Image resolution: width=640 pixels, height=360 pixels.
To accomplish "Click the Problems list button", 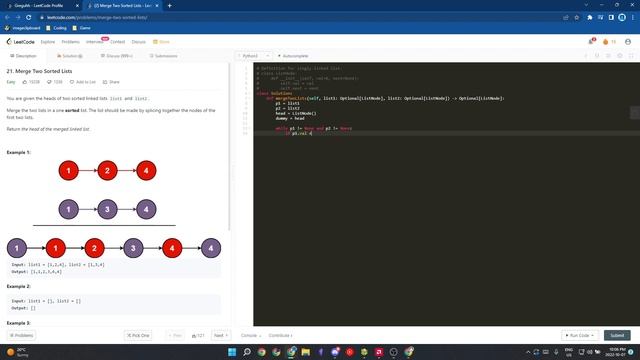I will 21,336.
